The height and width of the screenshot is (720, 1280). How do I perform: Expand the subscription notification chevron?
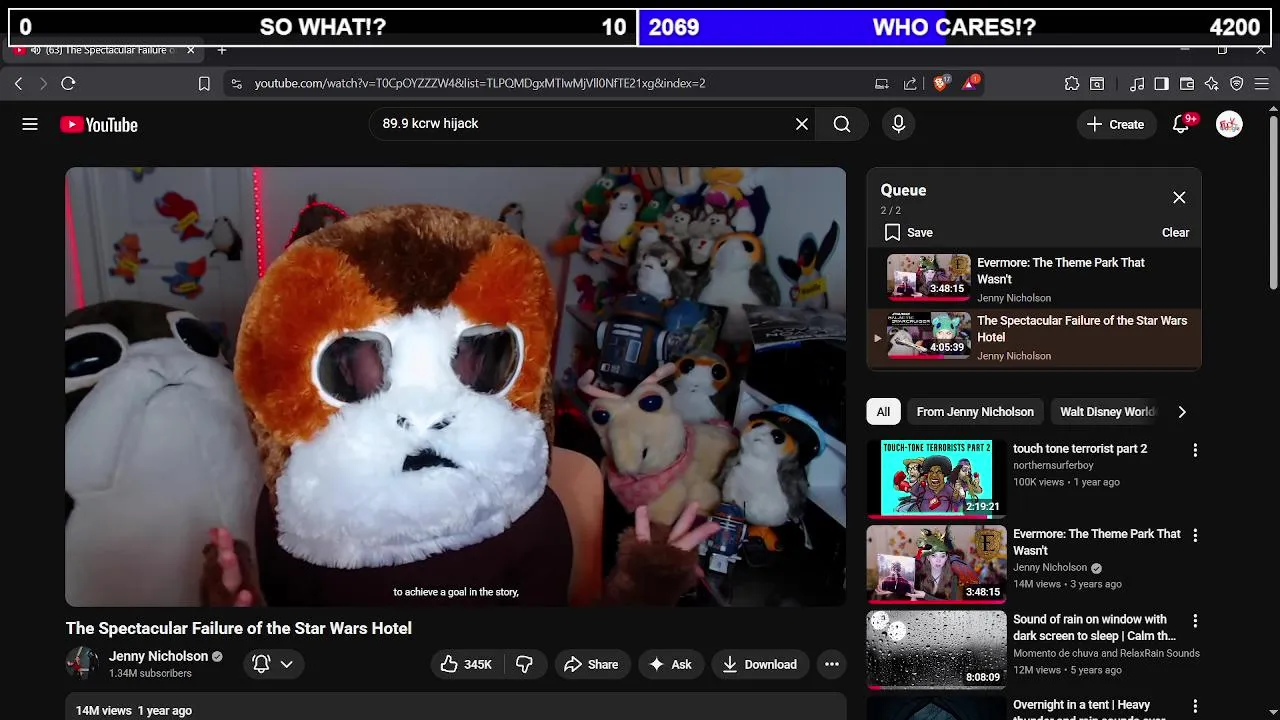(286, 664)
